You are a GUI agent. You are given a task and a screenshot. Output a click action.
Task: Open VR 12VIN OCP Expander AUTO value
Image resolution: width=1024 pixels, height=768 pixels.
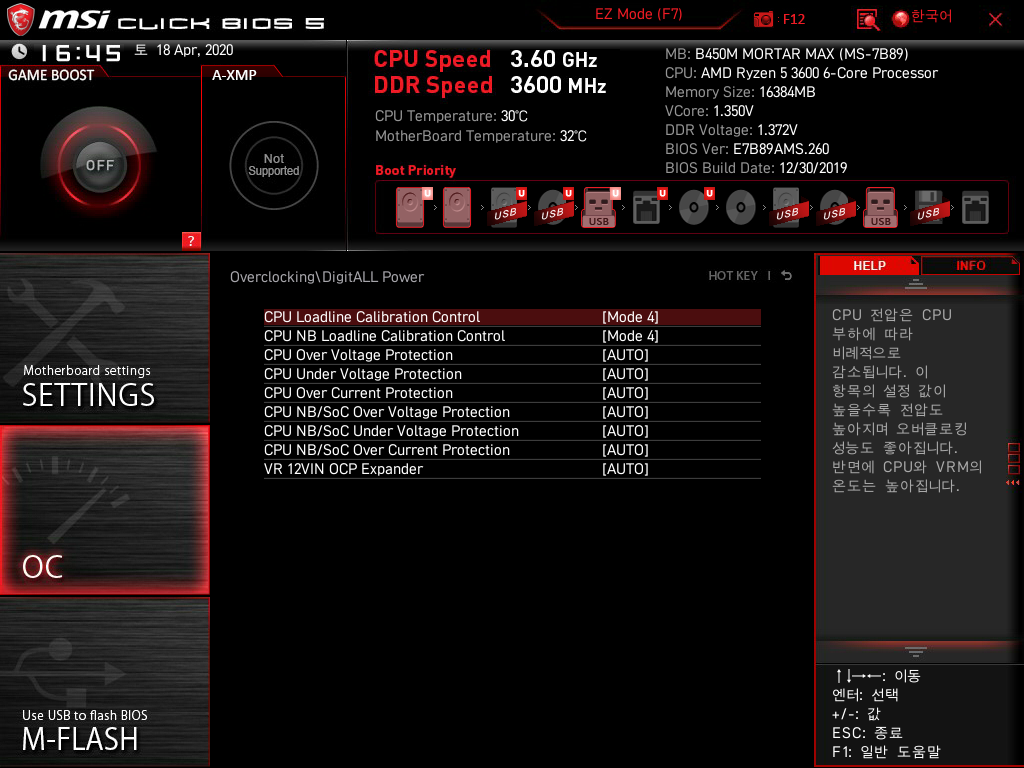coord(625,468)
